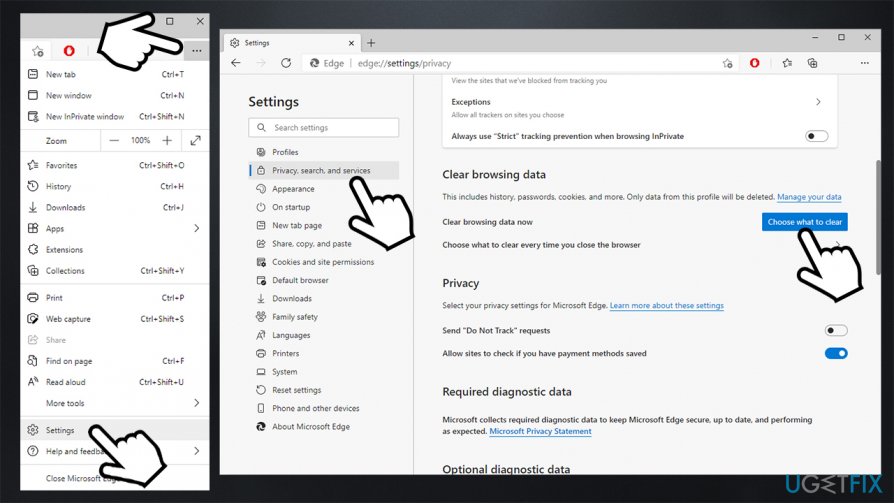The height and width of the screenshot is (504, 894).
Task: Open About Microsoft Edge
Action: (x=323, y=426)
